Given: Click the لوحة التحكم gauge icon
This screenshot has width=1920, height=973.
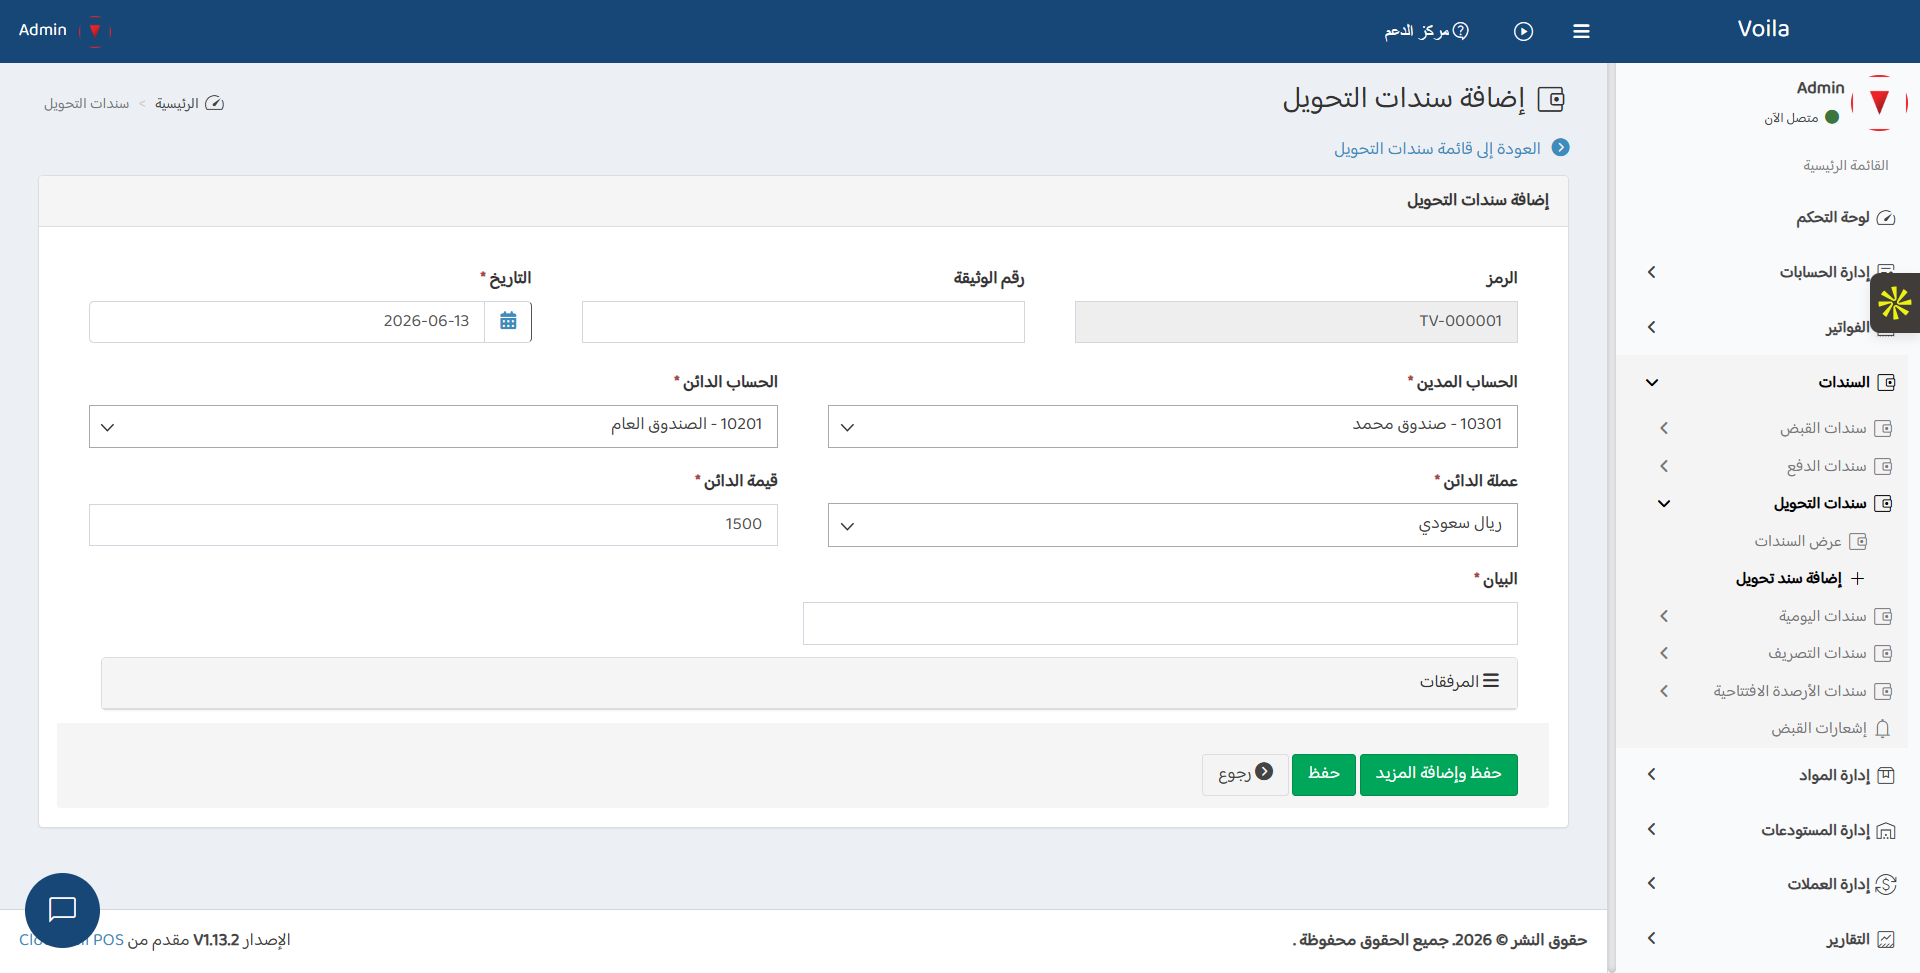Looking at the screenshot, I should tap(1886, 217).
